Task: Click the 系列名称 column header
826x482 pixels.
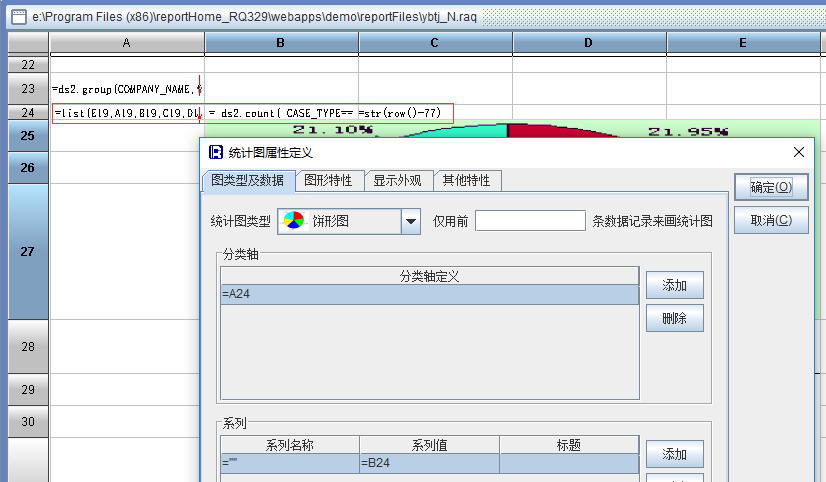Action: coord(290,445)
